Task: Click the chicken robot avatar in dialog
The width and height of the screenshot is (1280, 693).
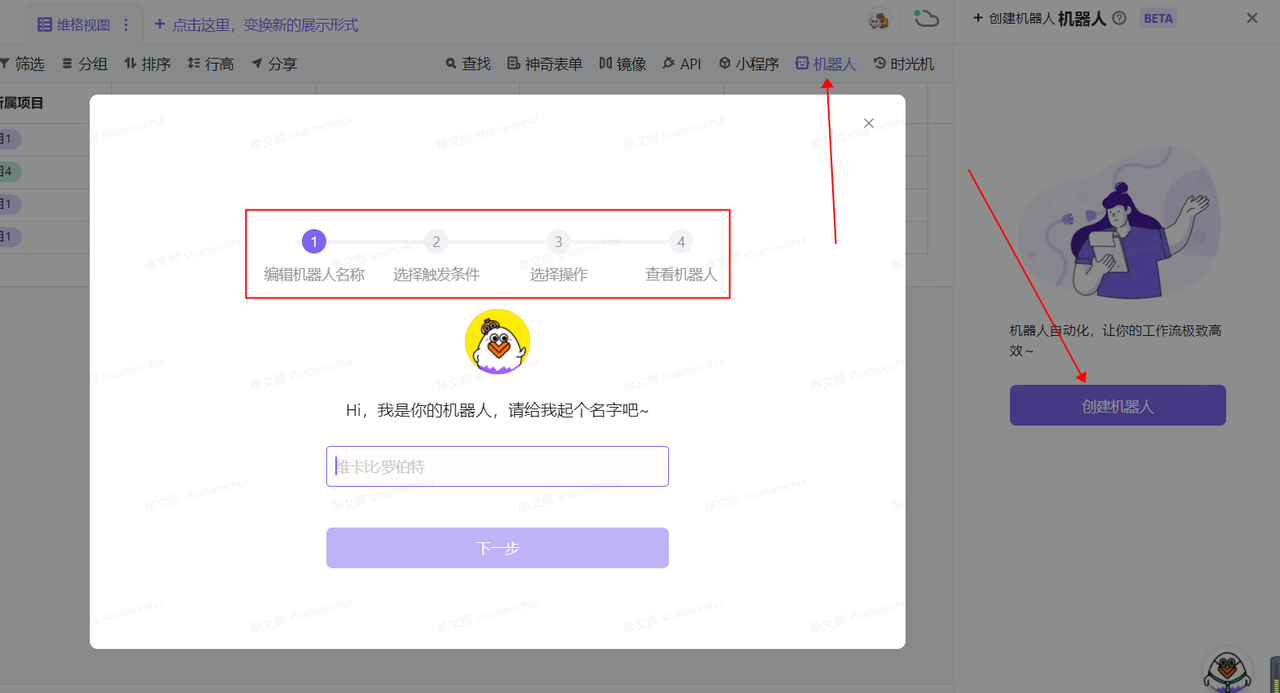Action: coord(497,342)
